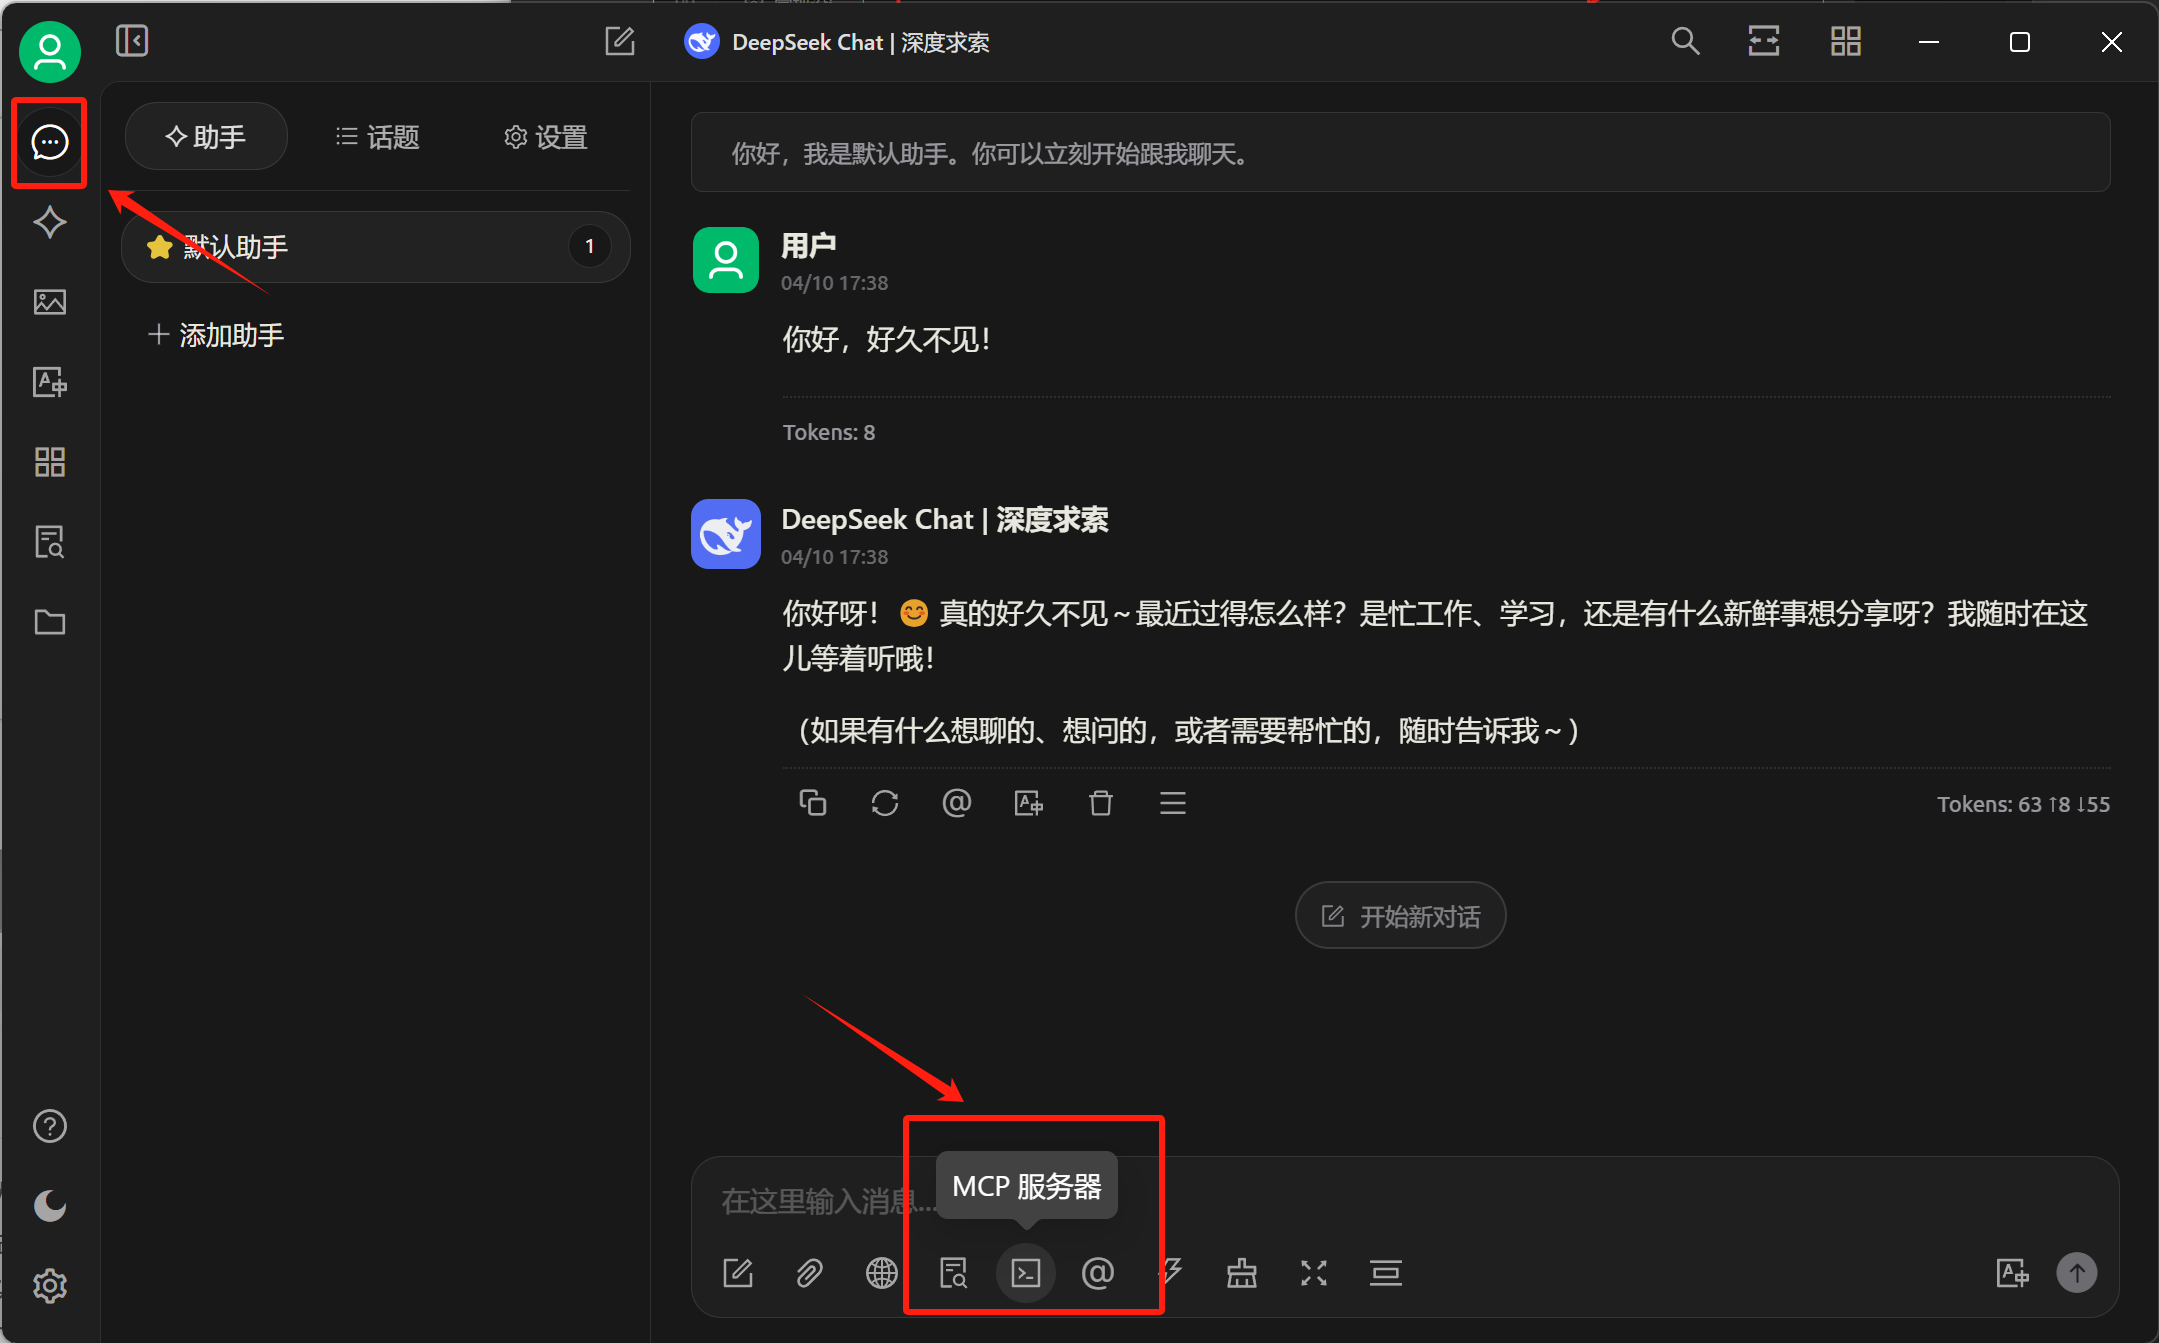Toggle dark mode with the moon icon

point(50,1206)
